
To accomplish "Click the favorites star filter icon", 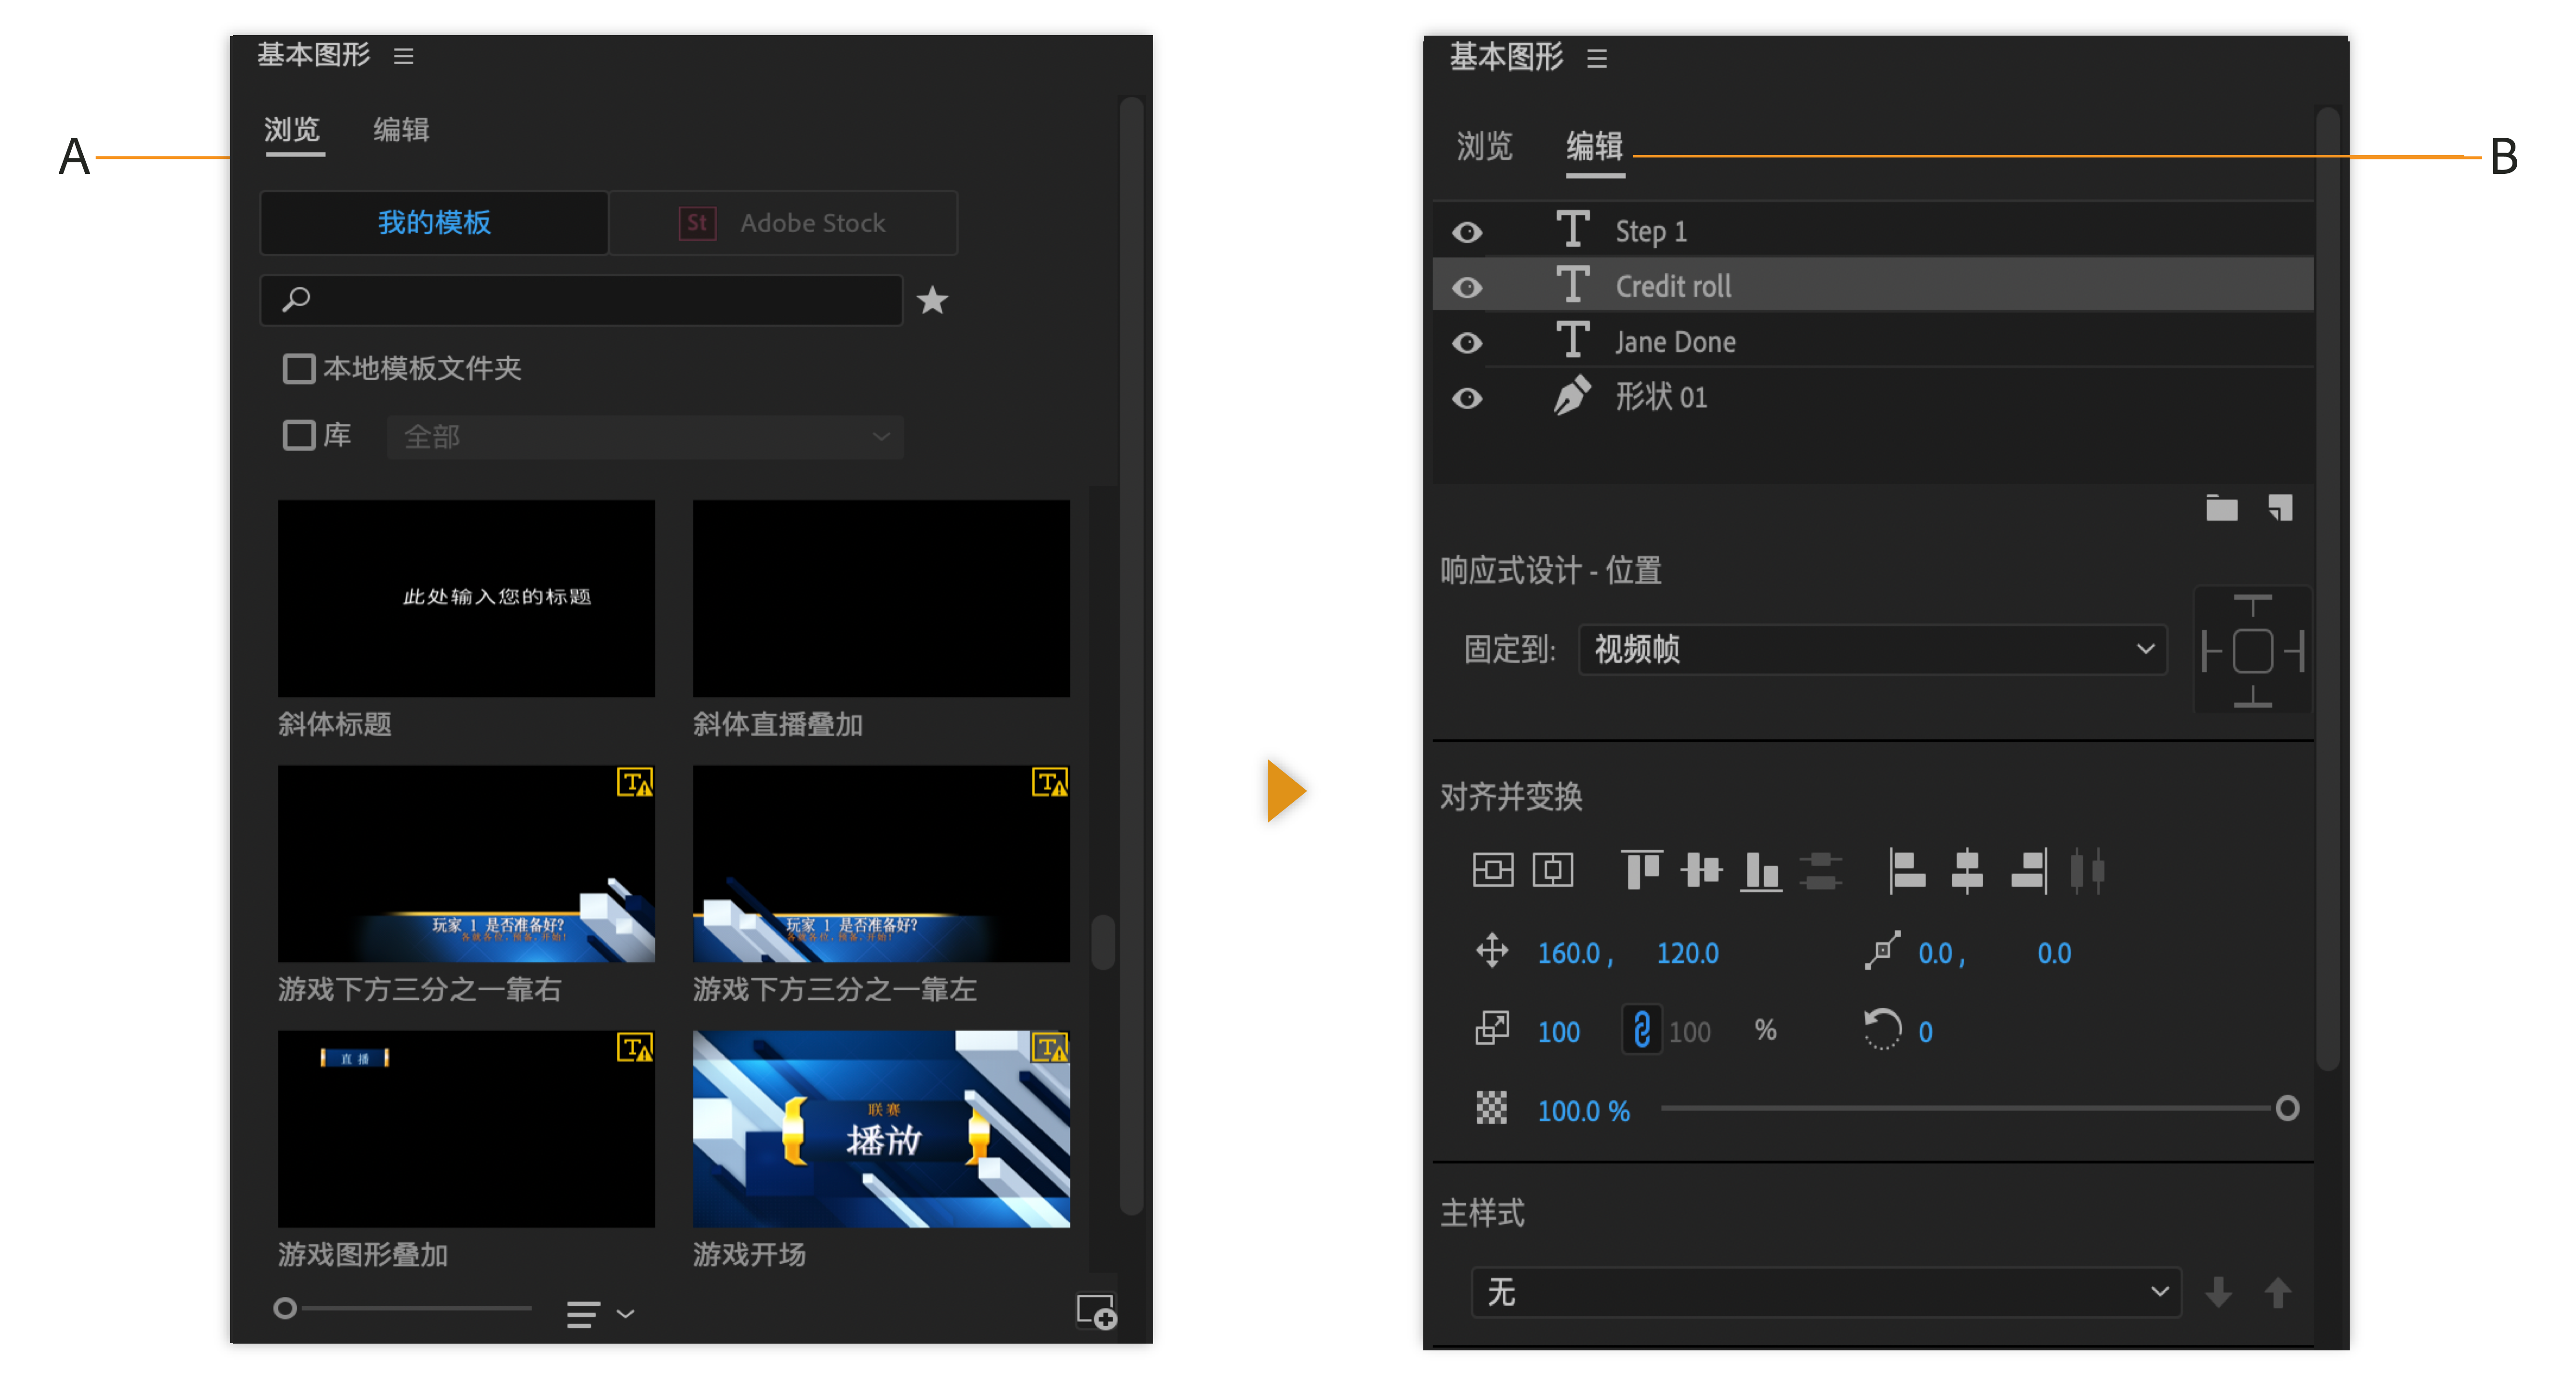I will click(x=932, y=300).
